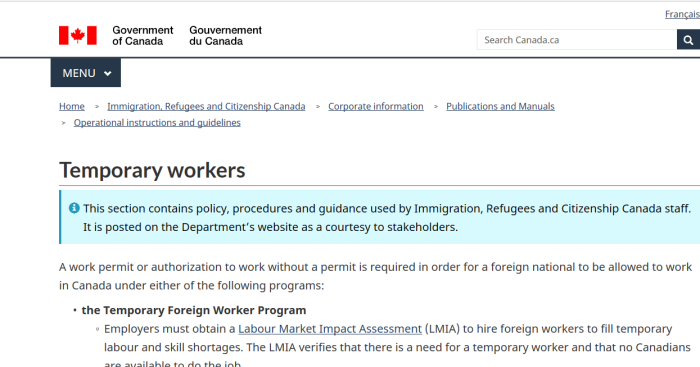Open Labour Market Impact Assessment link
This screenshot has height=367, width=700.
[330, 329]
